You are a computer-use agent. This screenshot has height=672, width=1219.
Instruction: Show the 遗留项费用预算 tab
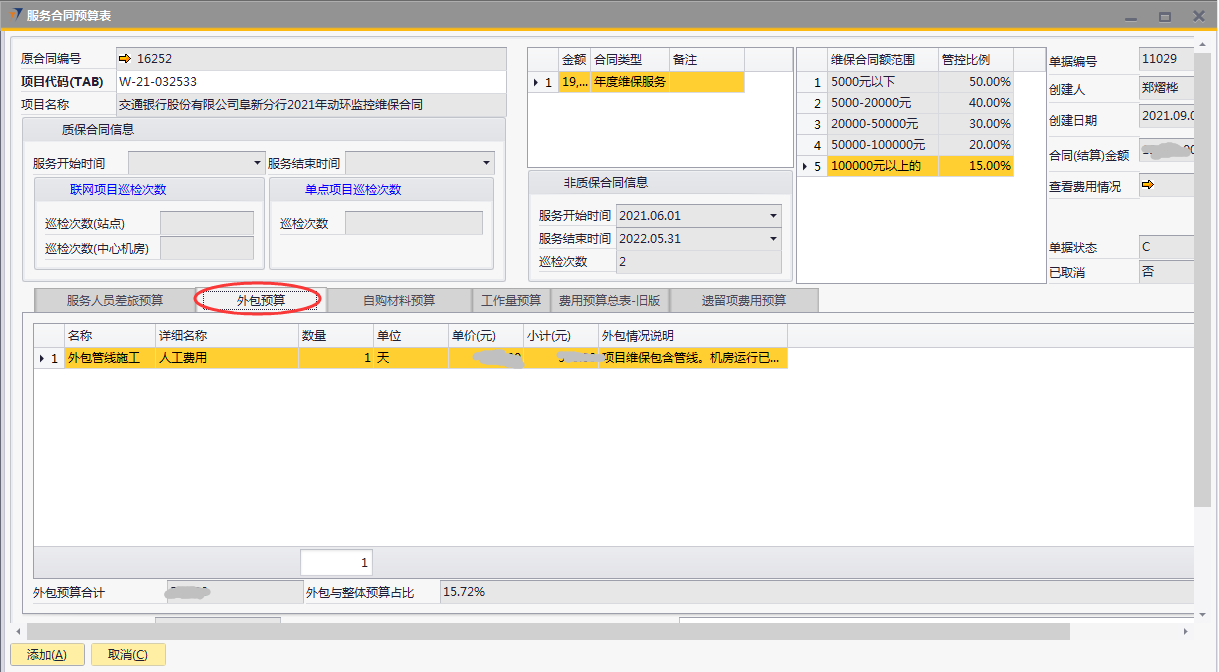pyautogui.click(x=744, y=300)
